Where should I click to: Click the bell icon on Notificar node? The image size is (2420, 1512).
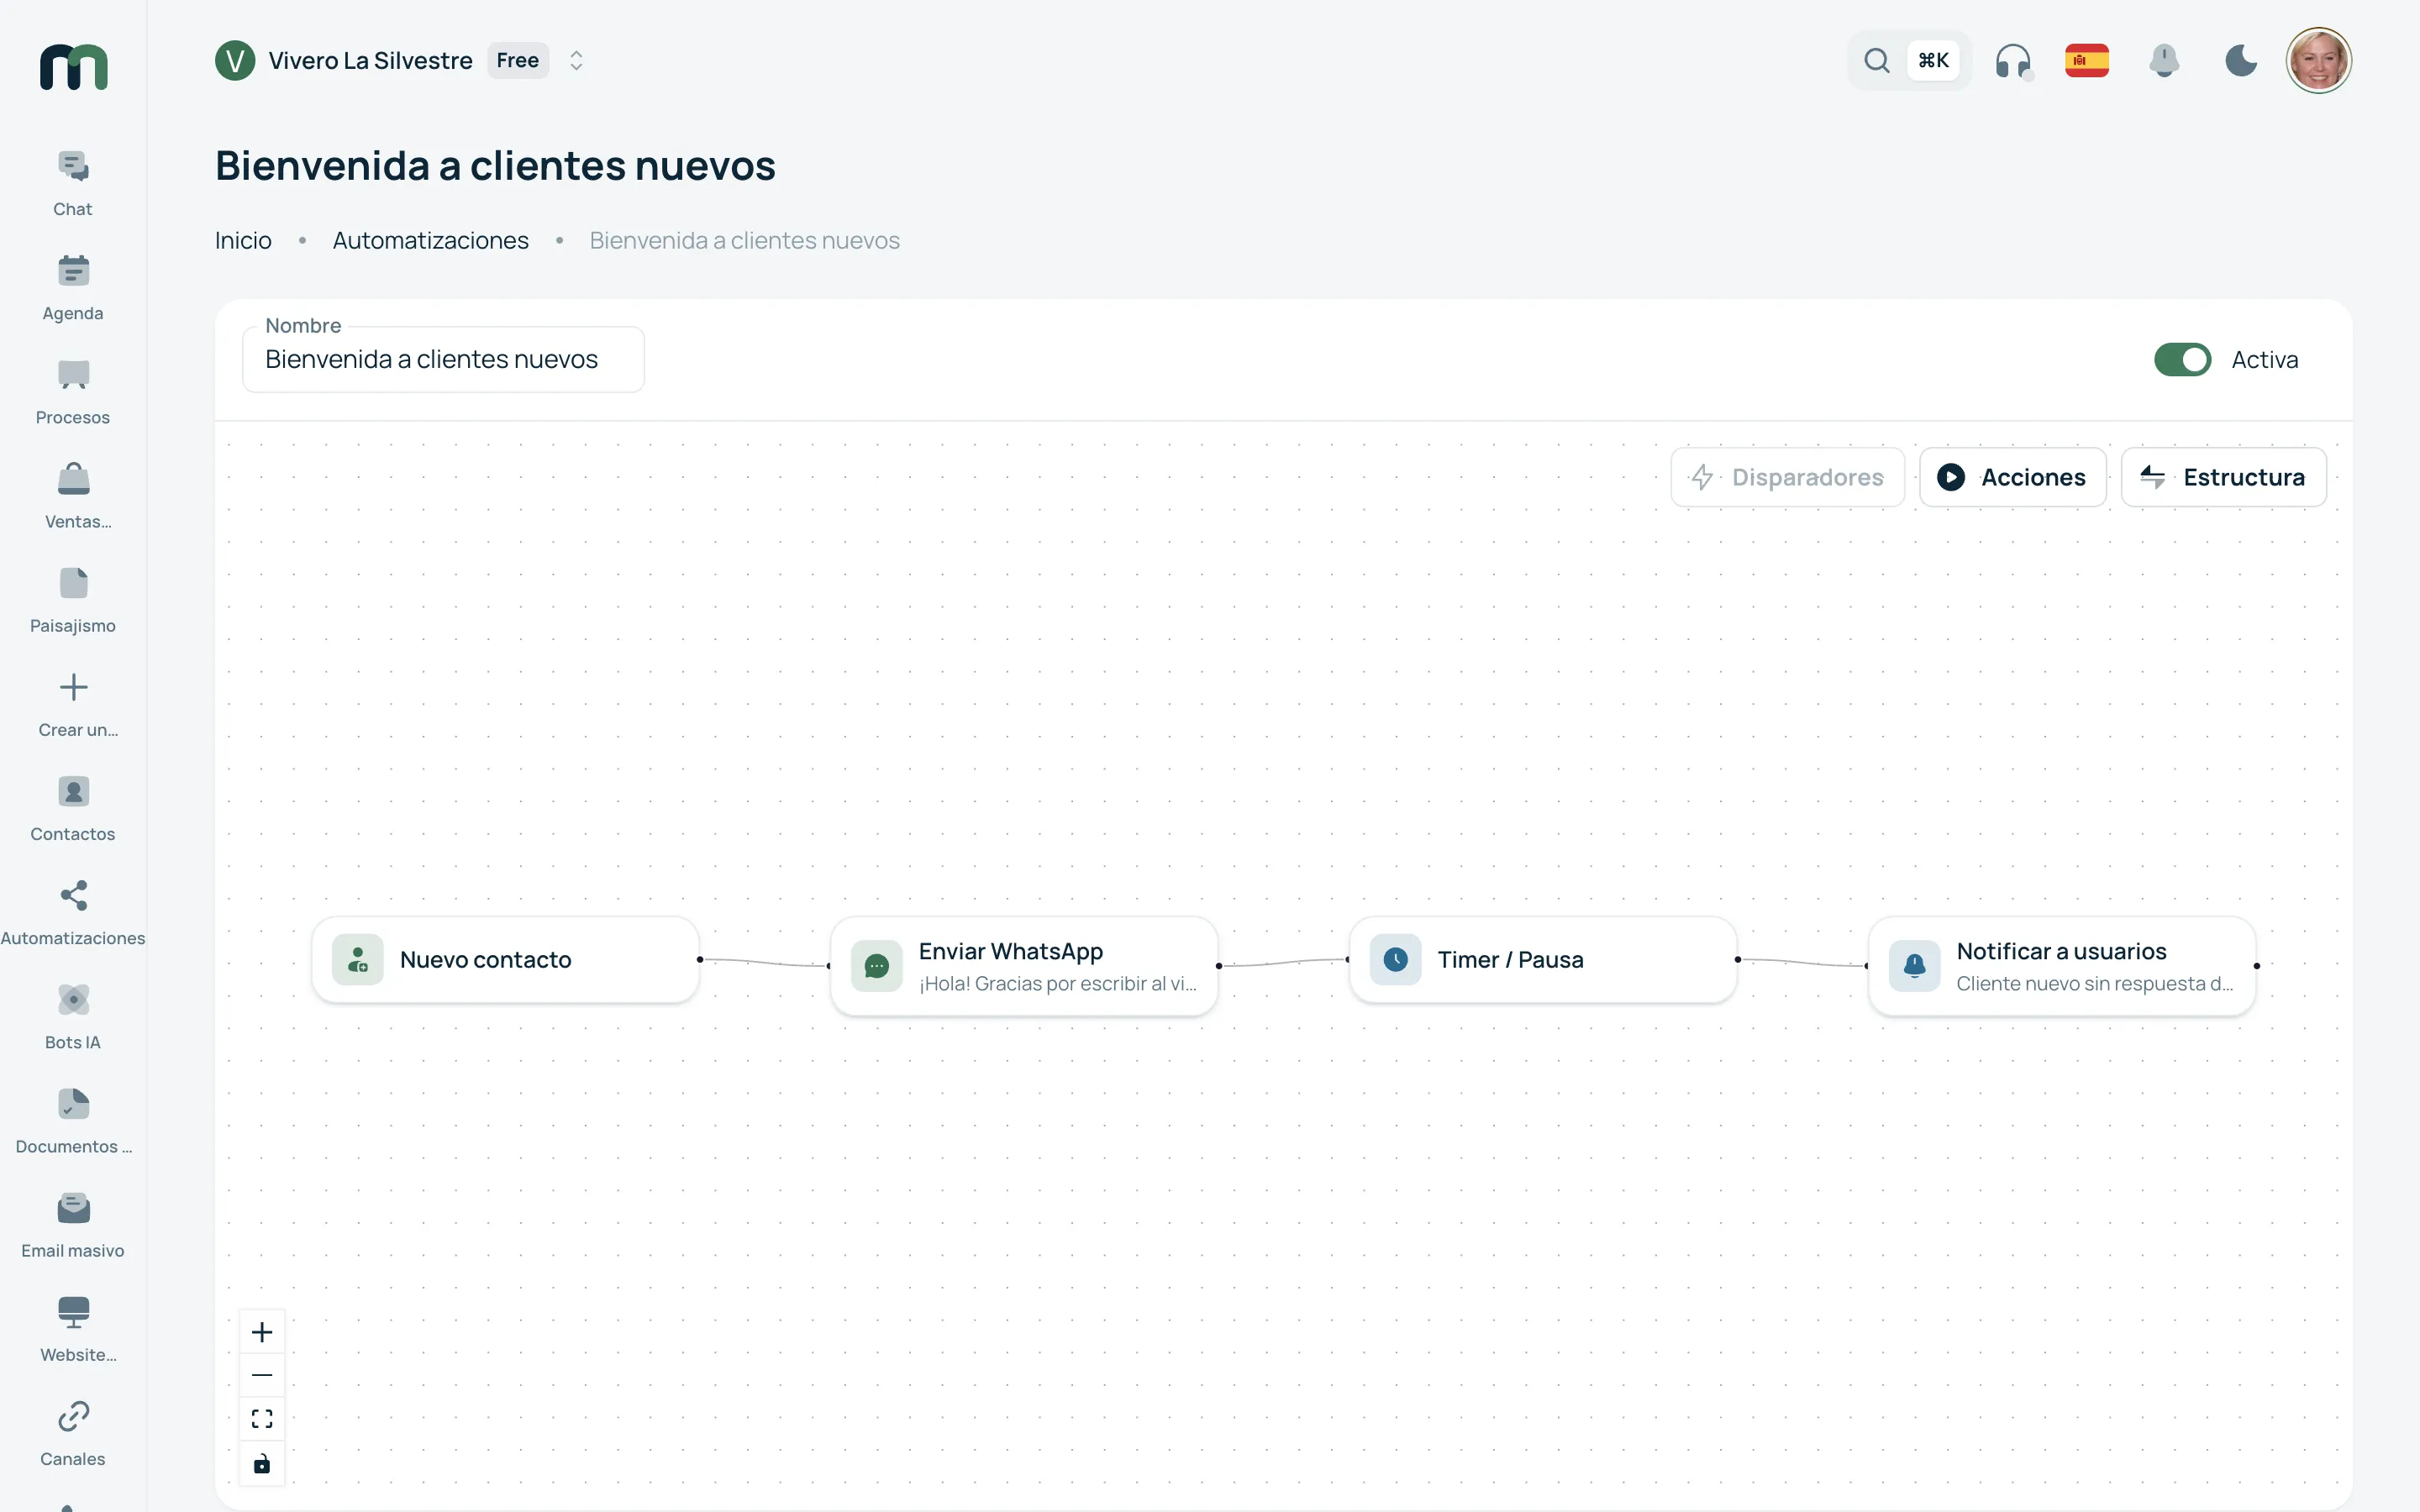click(x=1915, y=966)
